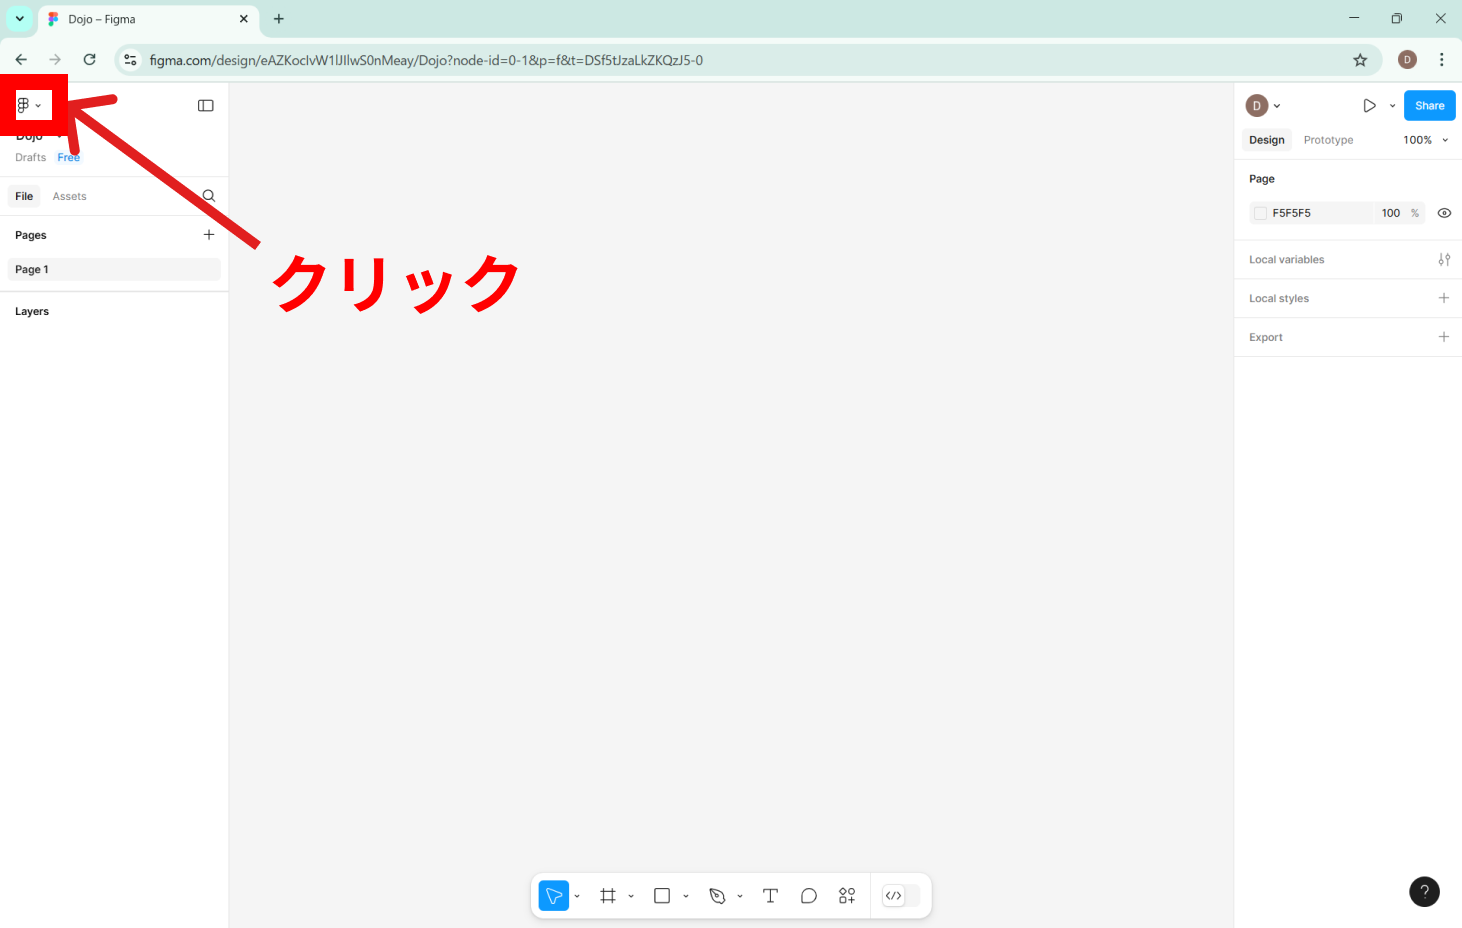
Task: Select the Text tool
Action: pyautogui.click(x=770, y=896)
